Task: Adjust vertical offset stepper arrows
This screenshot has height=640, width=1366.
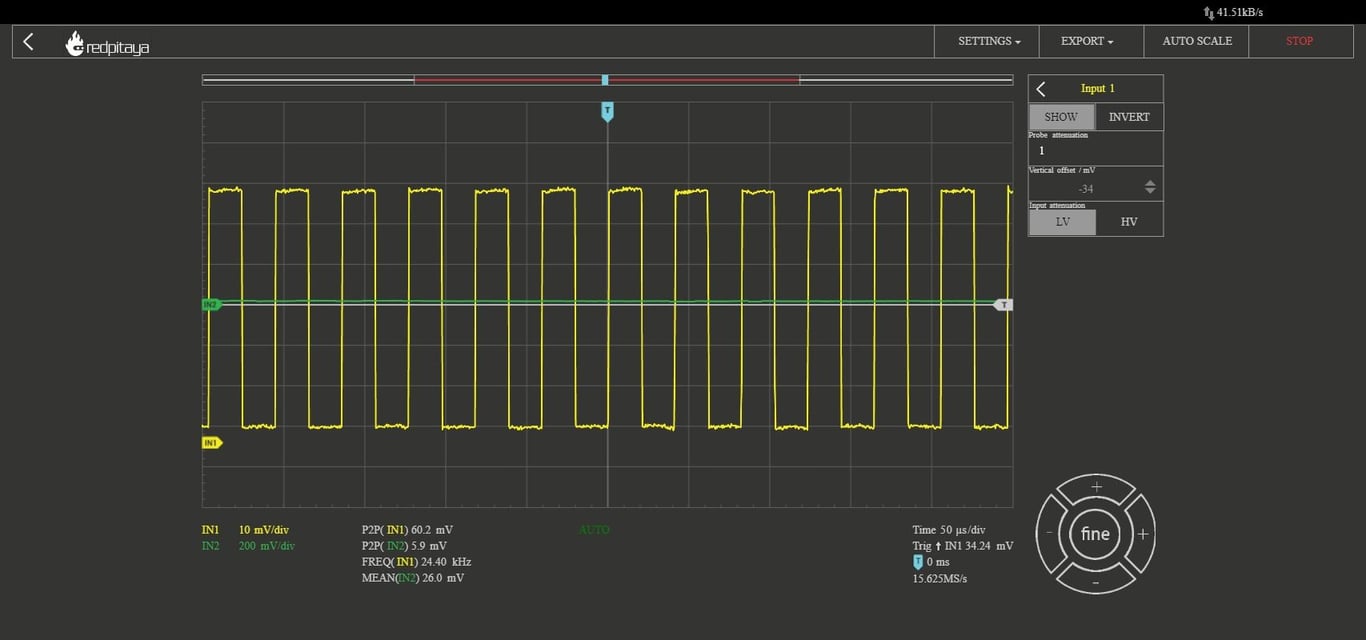Action: pos(1150,187)
